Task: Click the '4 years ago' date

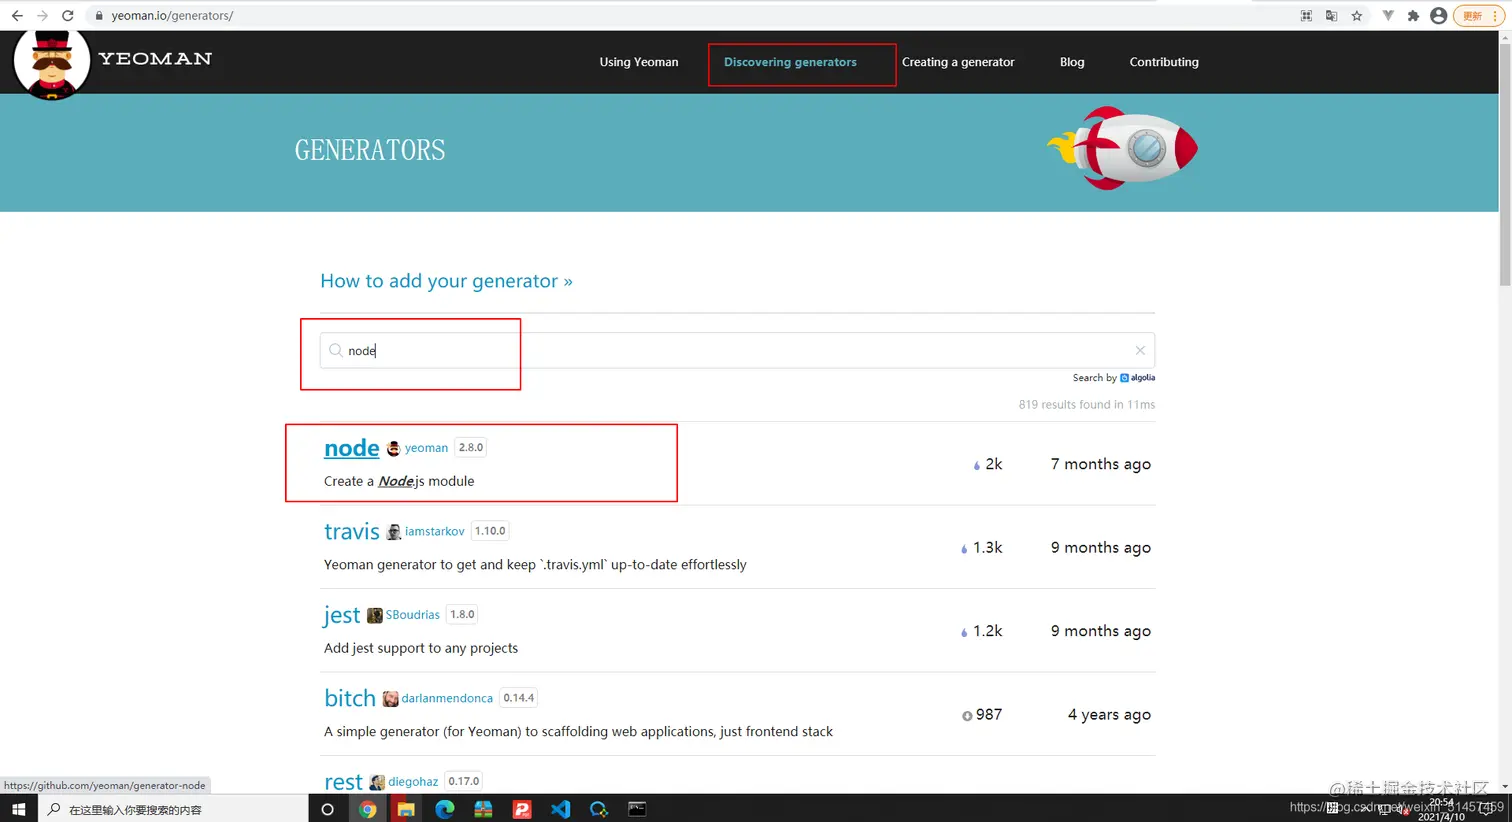Action: (x=1109, y=715)
